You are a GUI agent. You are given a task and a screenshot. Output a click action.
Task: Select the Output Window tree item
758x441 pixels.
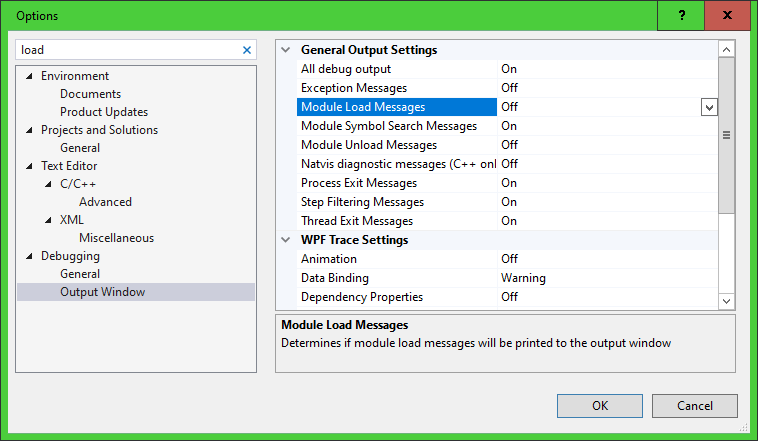click(136, 292)
